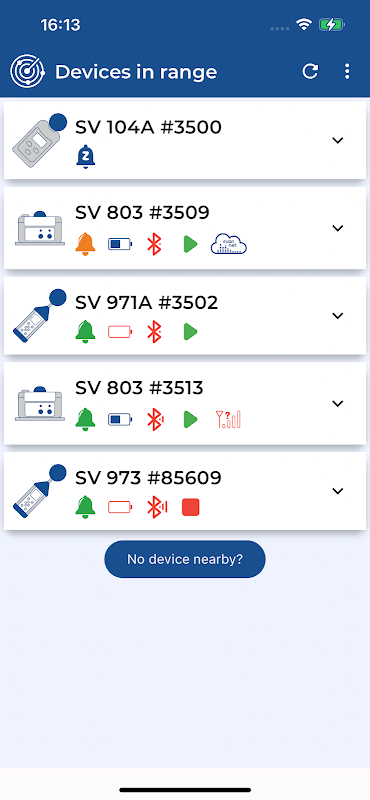This screenshot has width=370, height=800.
Task: Tap the radar logo in header
Action: click(x=27, y=71)
